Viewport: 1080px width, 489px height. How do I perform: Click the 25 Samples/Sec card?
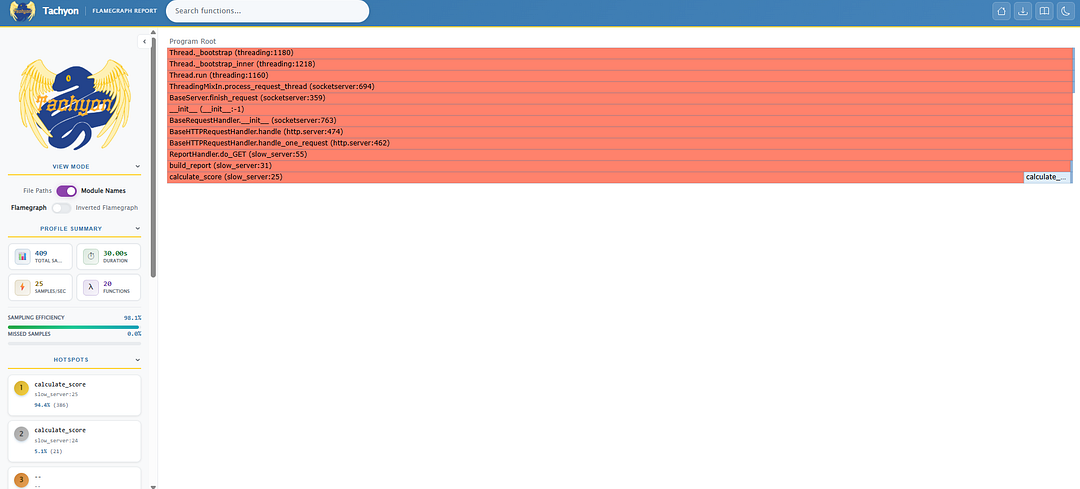(x=40, y=287)
